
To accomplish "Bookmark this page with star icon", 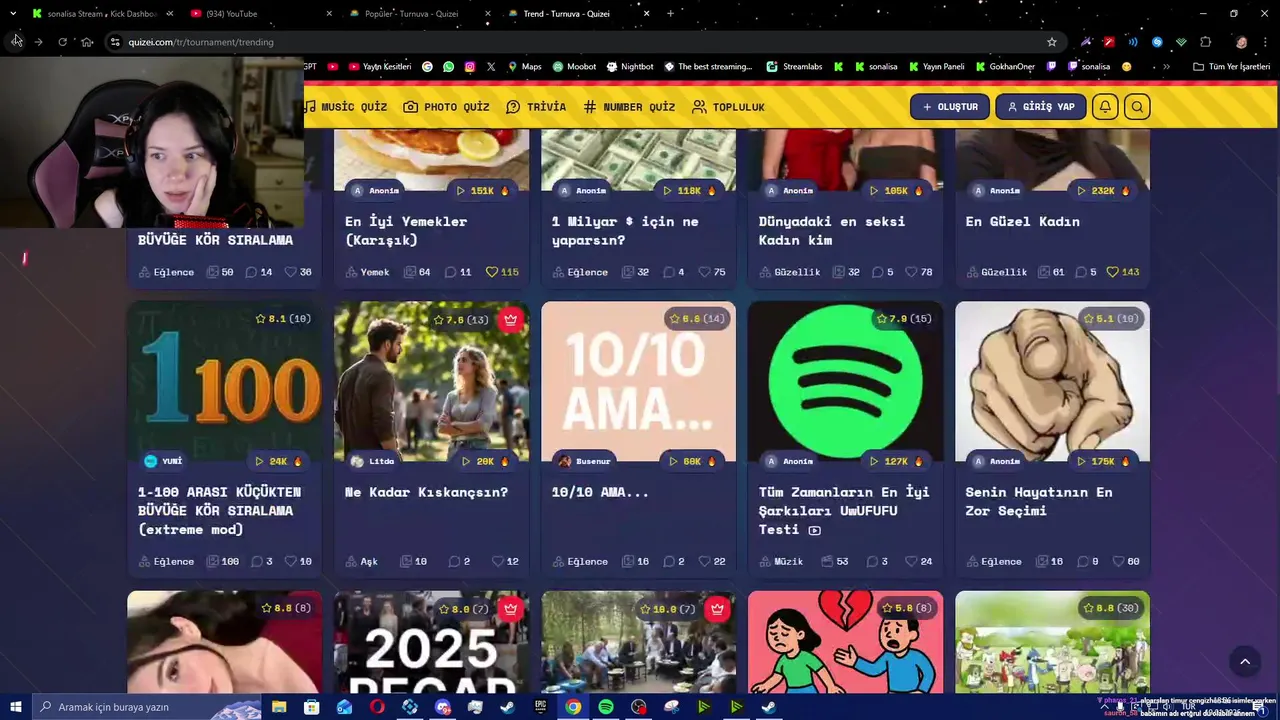I will pos(1052,42).
